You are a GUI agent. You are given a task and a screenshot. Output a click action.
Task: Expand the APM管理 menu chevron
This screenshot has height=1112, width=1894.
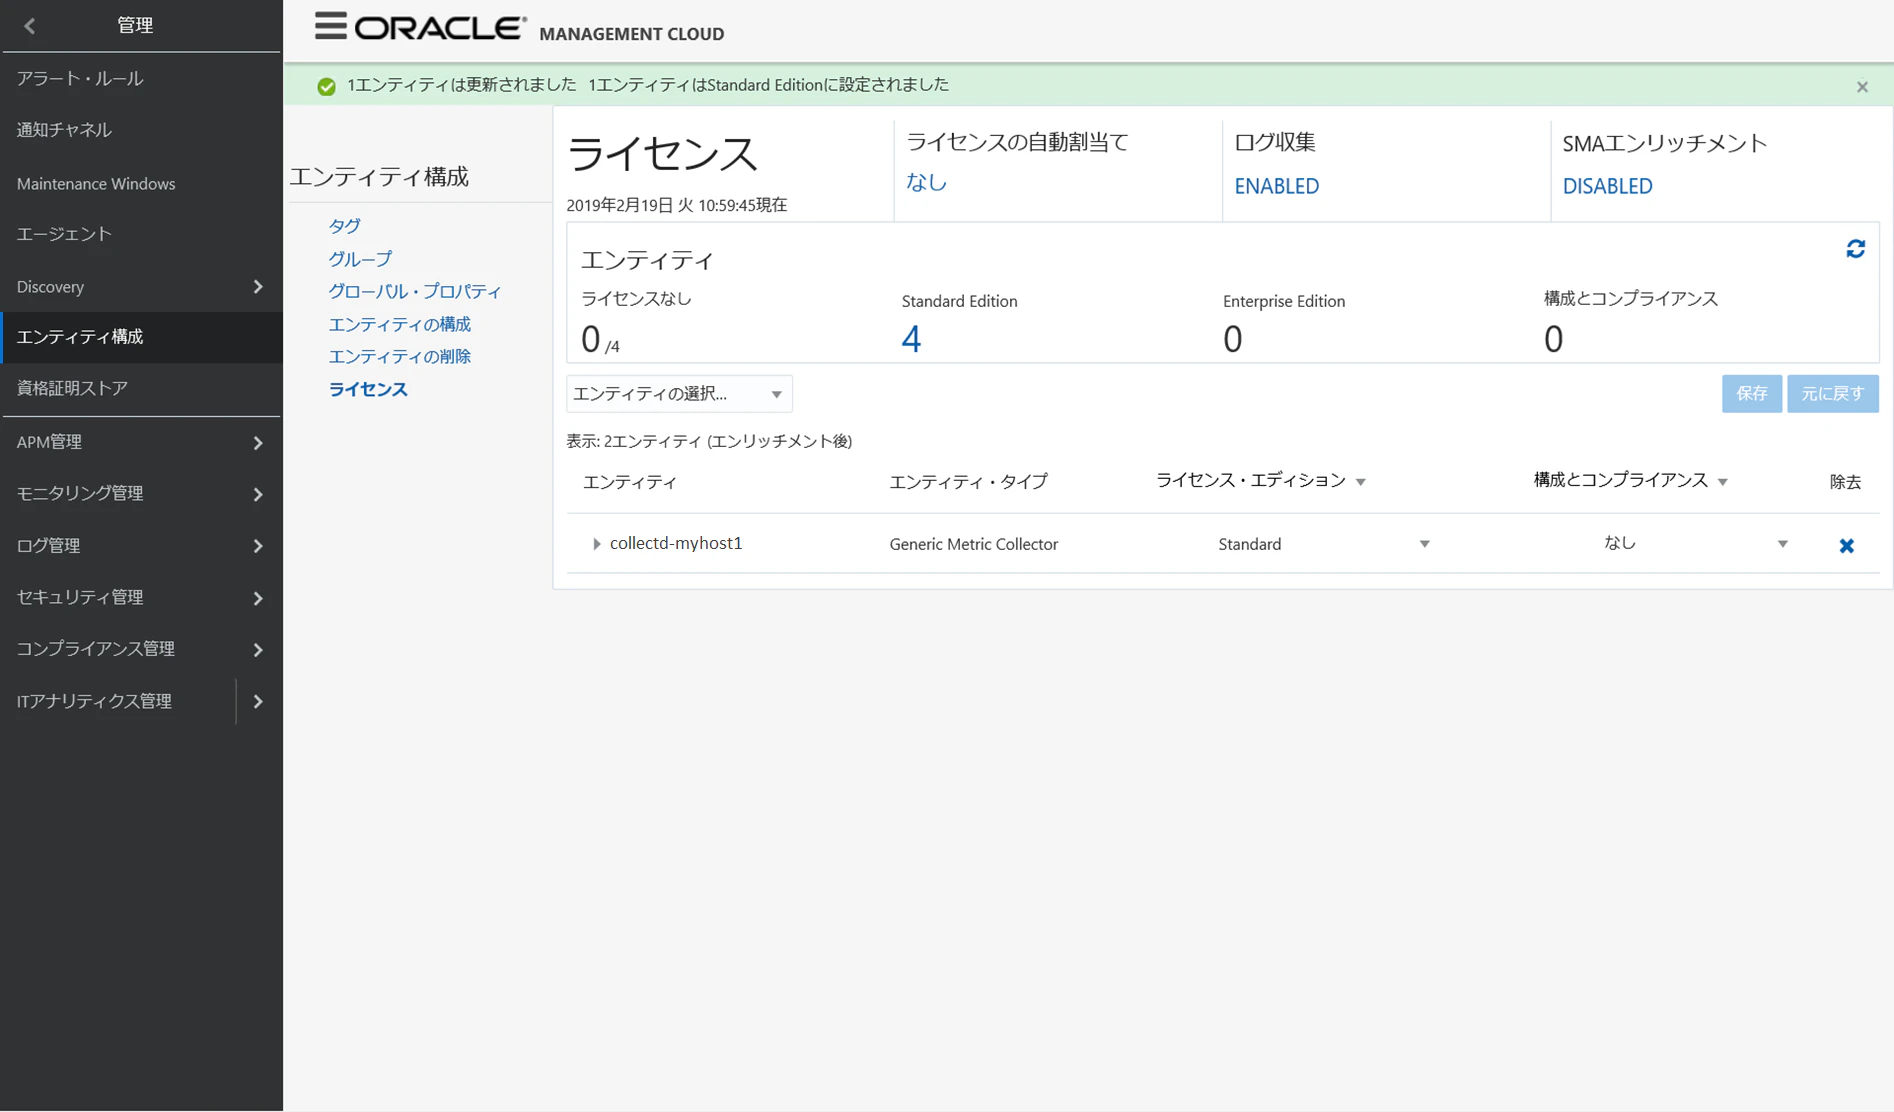[258, 442]
